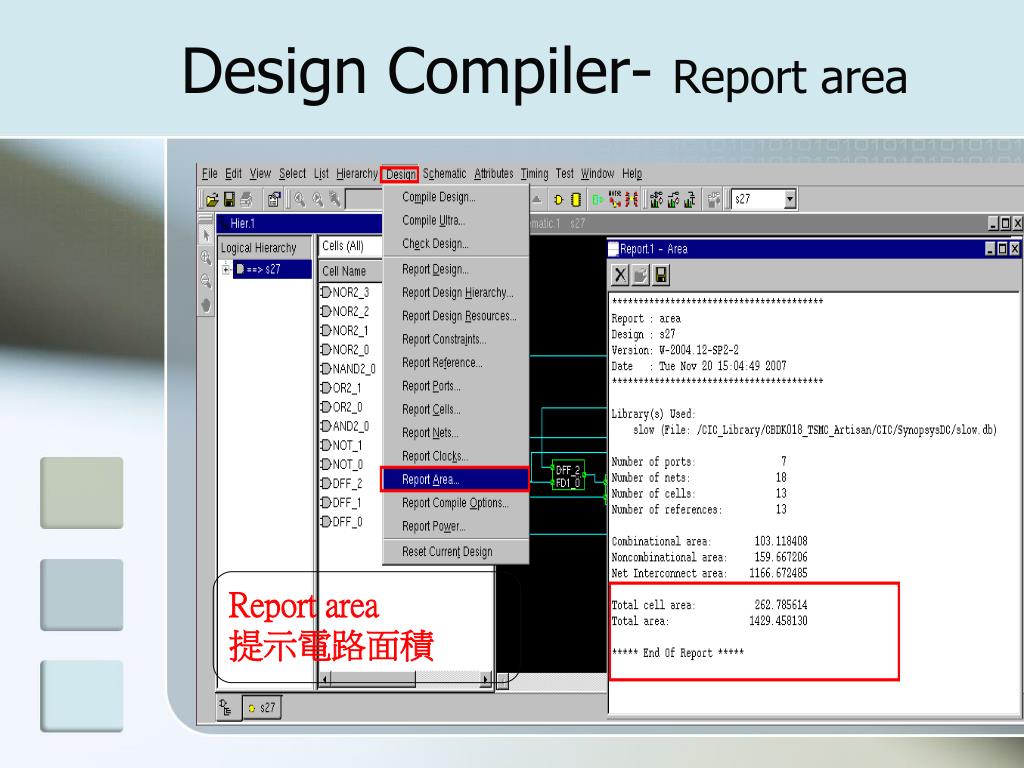Open the Attributes menu
Image resolution: width=1024 pixels, height=768 pixels.
pos(494,174)
